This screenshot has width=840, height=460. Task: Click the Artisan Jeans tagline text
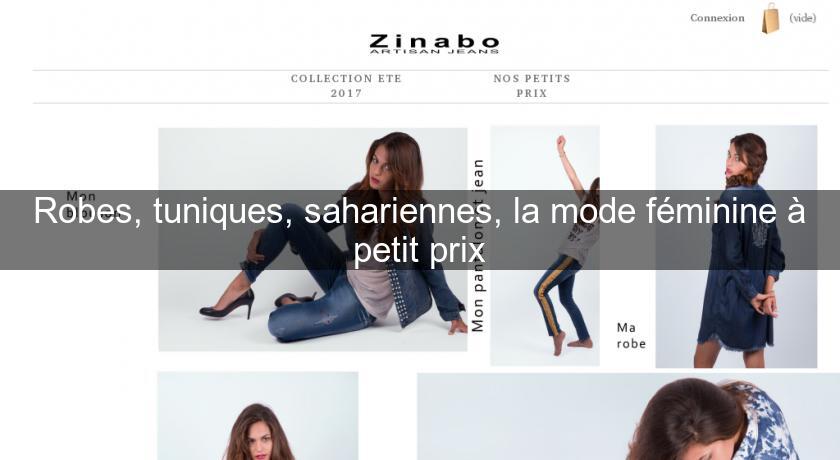point(434,51)
